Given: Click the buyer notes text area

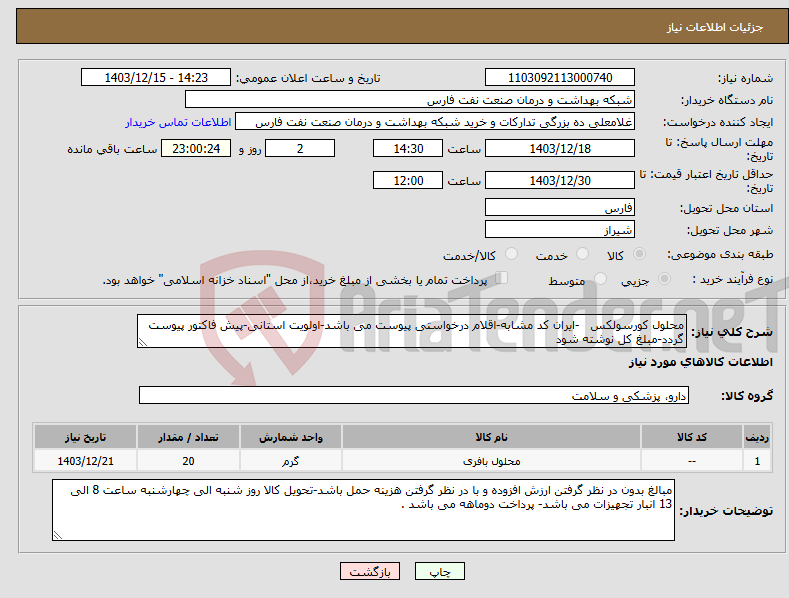Looking at the screenshot, I should [x=363, y=510].
